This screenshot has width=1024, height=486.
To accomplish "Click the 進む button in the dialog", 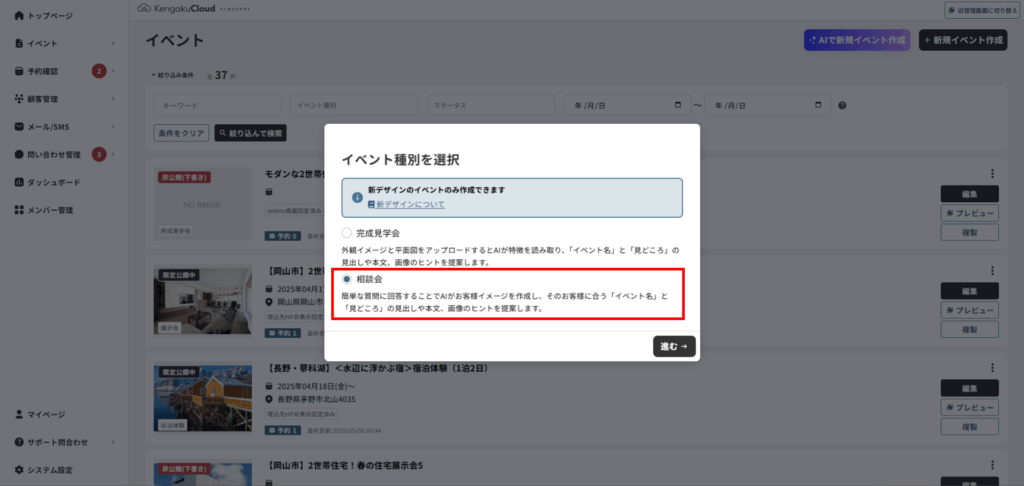I will (674, 346).
